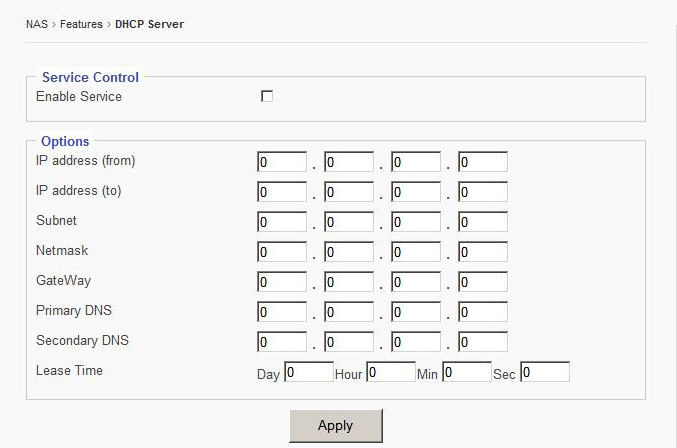Viewport: 677px width, 448px height.
Task: Click last octet of IP address (from)
Action: pos(483,162)
